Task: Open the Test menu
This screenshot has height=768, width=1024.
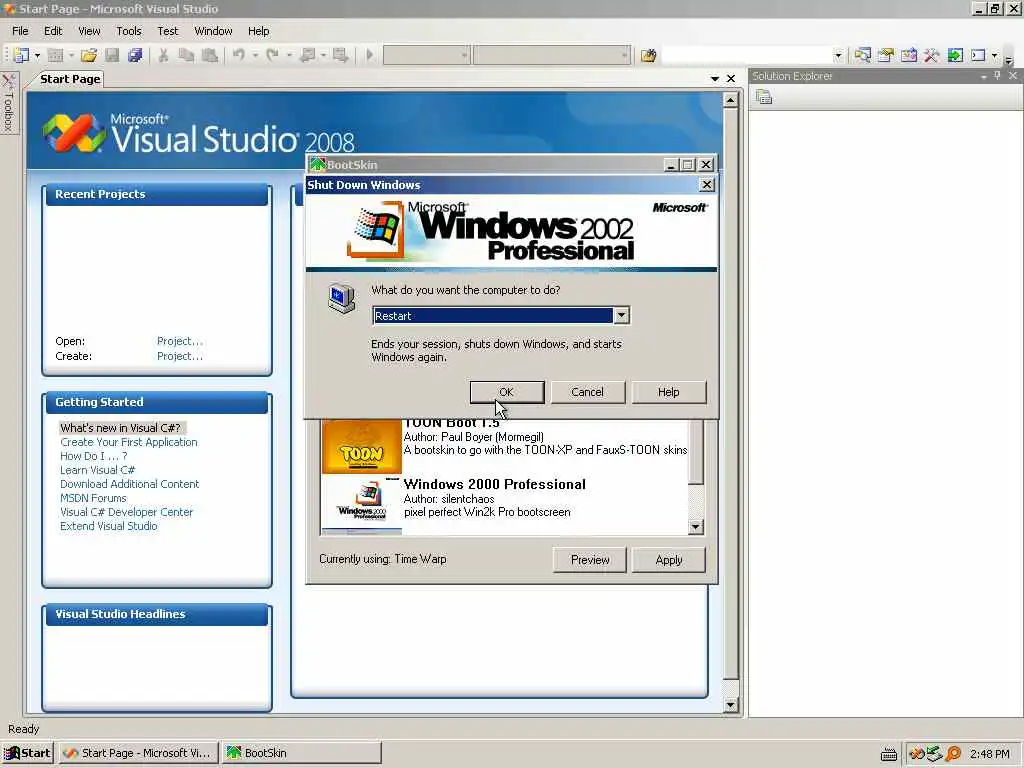Action: point(168,31)
